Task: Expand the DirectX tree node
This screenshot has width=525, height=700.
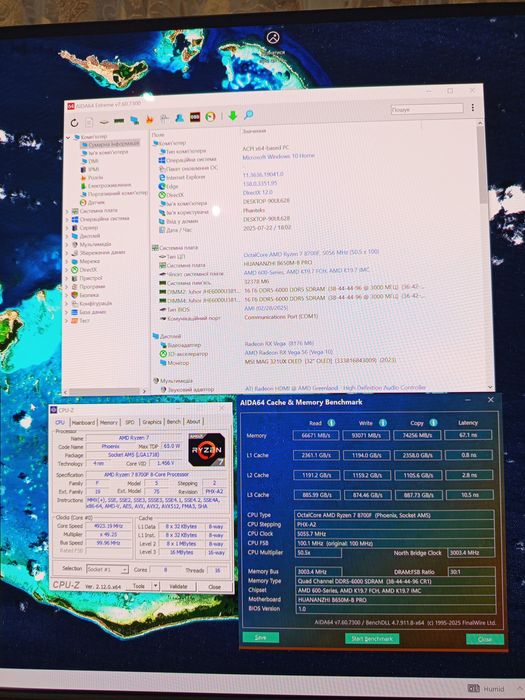Action: [67, 270]
